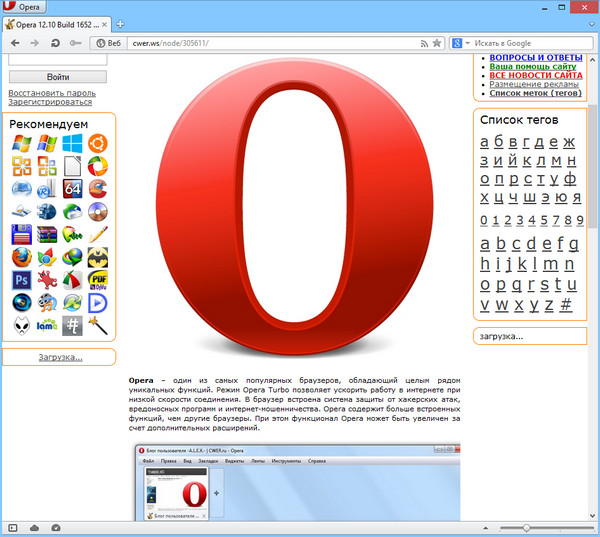Open the Opera main menu button
This screenshot has width=600, height=537.
pos(30,6)
